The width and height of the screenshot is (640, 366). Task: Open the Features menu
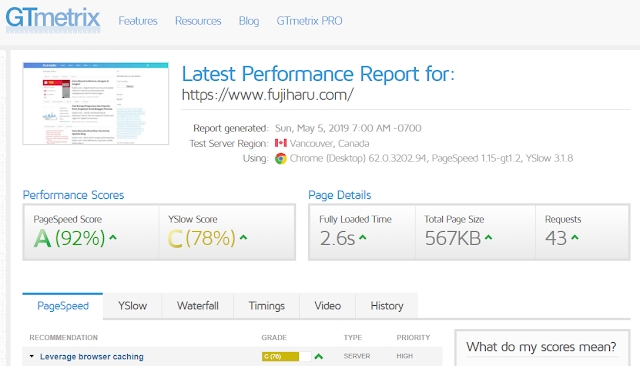138,21
